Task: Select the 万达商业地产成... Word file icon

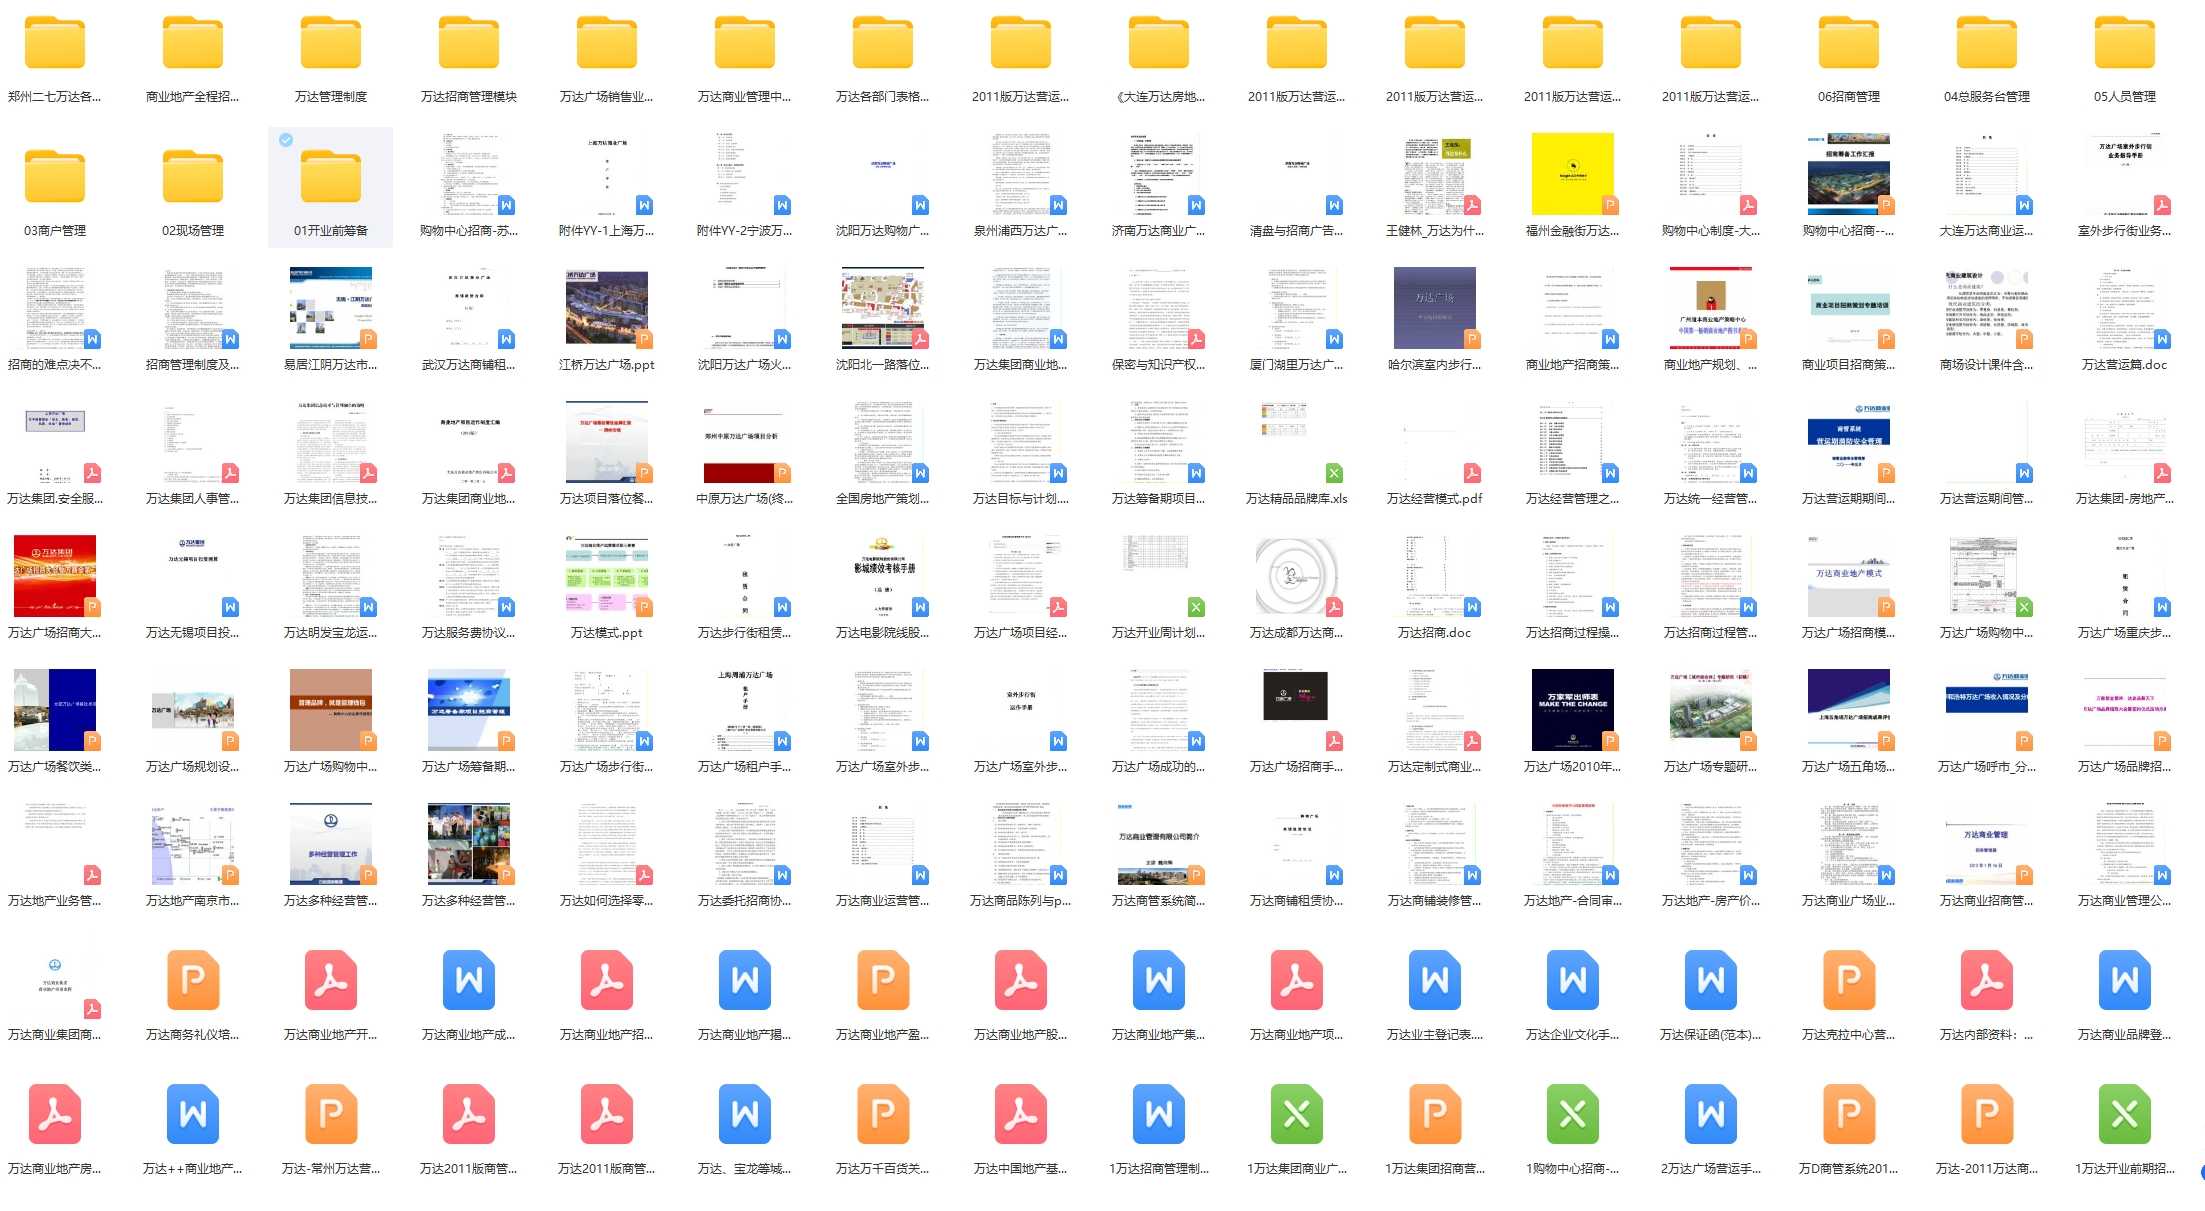Action: tap(469, 981)
